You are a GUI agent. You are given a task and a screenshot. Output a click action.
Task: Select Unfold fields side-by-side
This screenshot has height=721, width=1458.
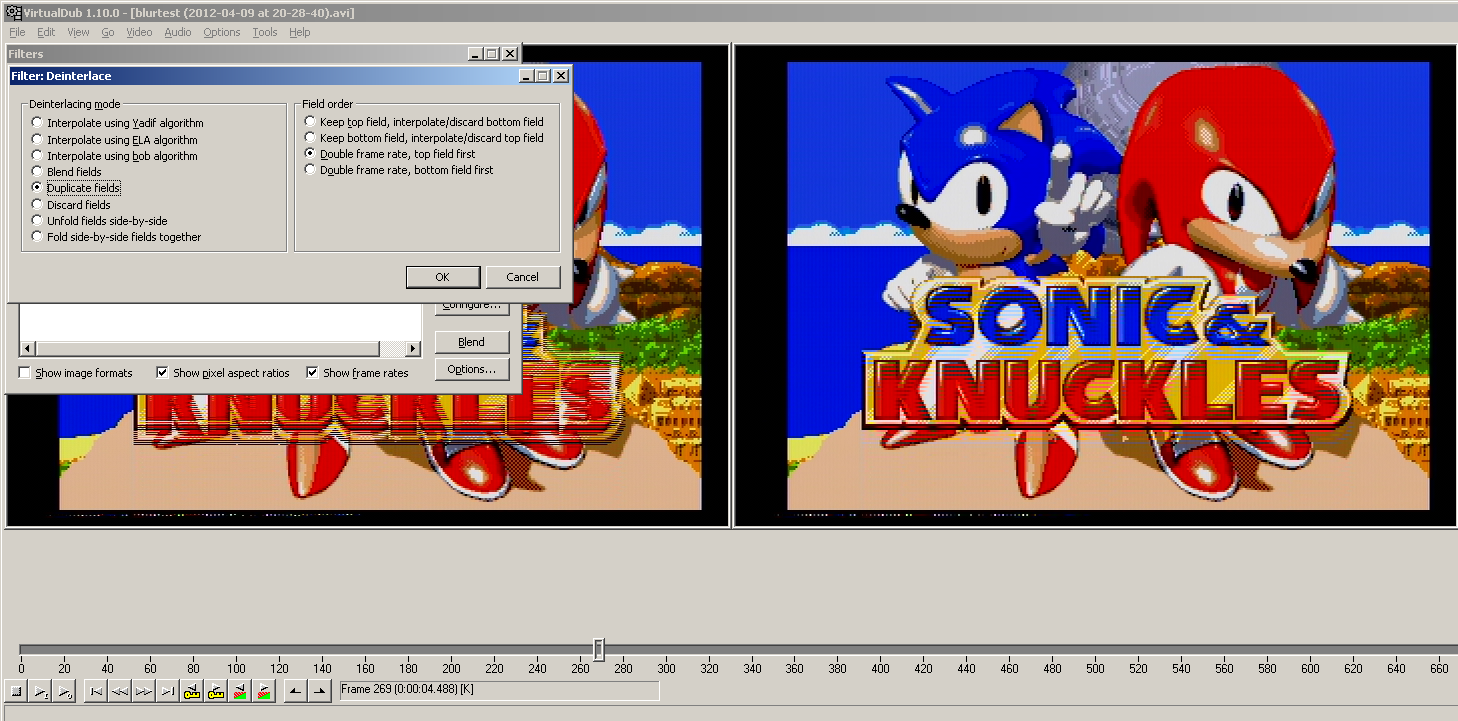click(x=99, y=221)
